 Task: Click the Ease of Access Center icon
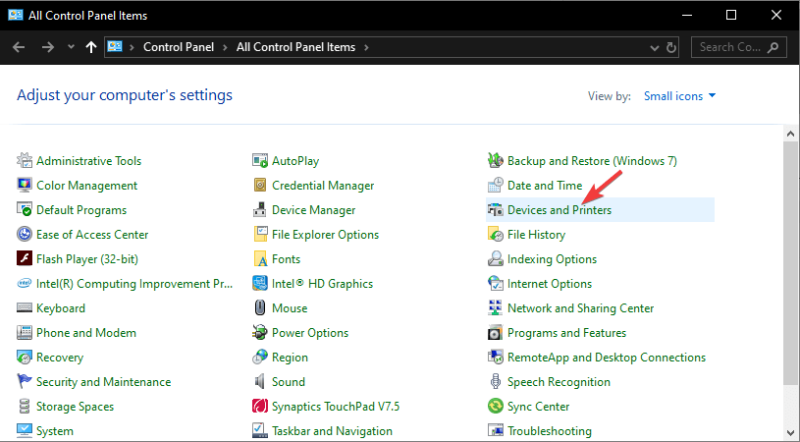pyautogui.click(x=24, y=234)
